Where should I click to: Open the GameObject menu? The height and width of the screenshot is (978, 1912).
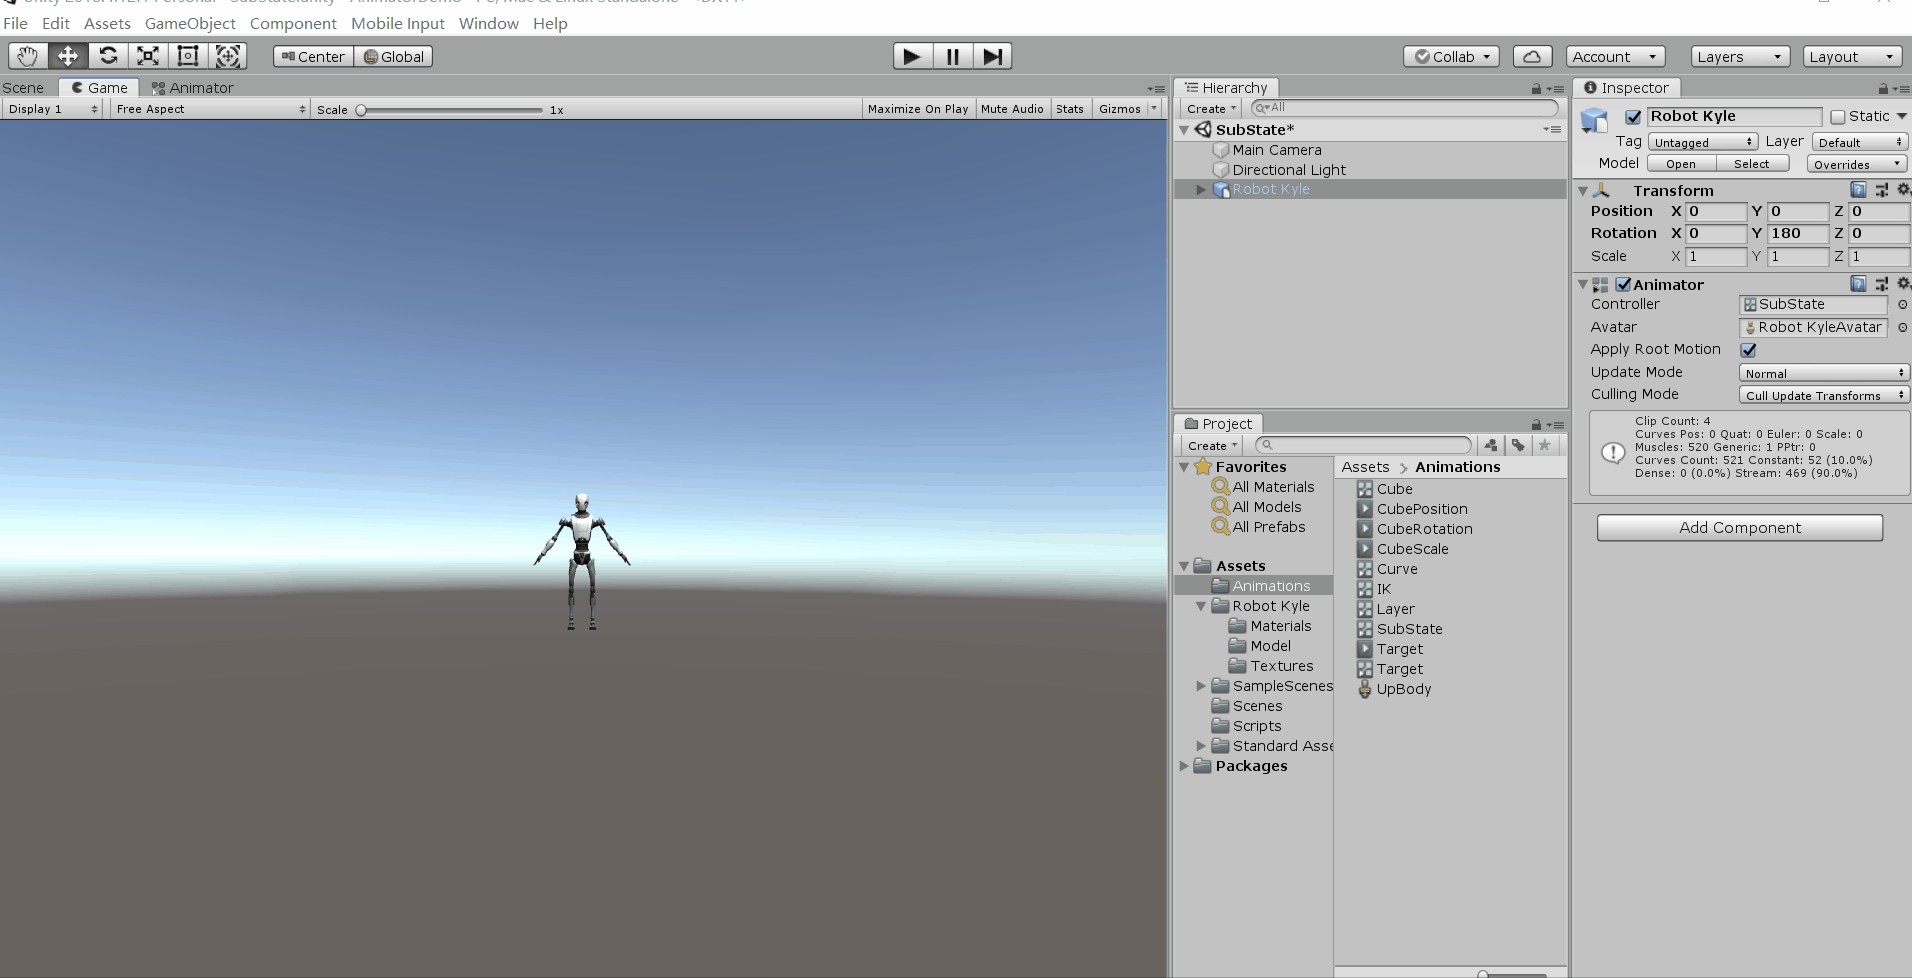coord(190,23)
